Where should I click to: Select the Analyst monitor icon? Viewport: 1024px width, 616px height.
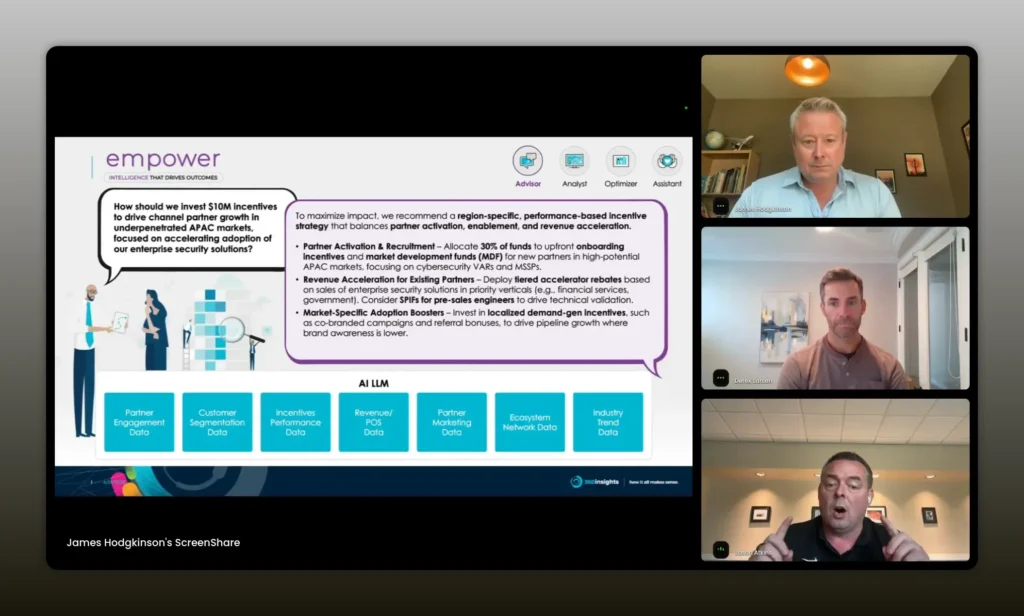pos(574,160)
